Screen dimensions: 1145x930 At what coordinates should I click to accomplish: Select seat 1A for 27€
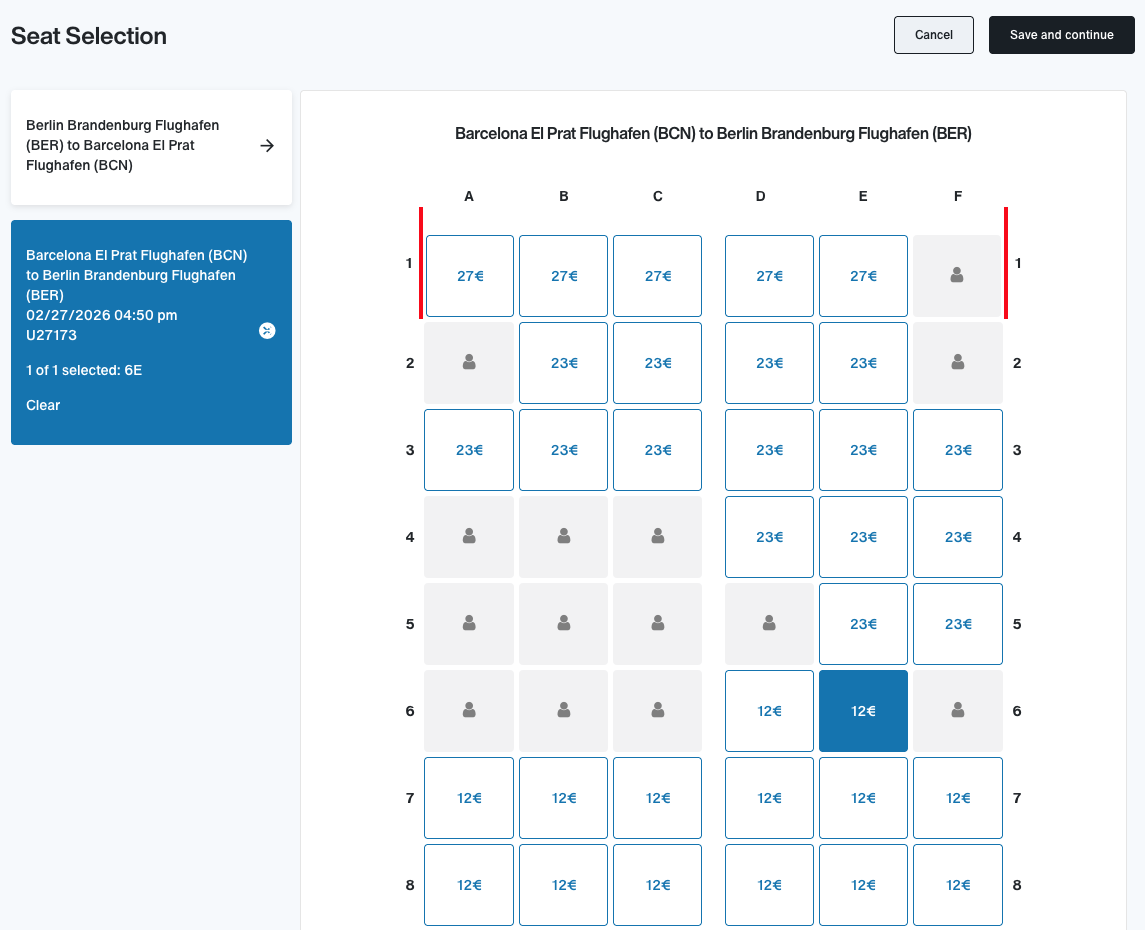[470, 276]
